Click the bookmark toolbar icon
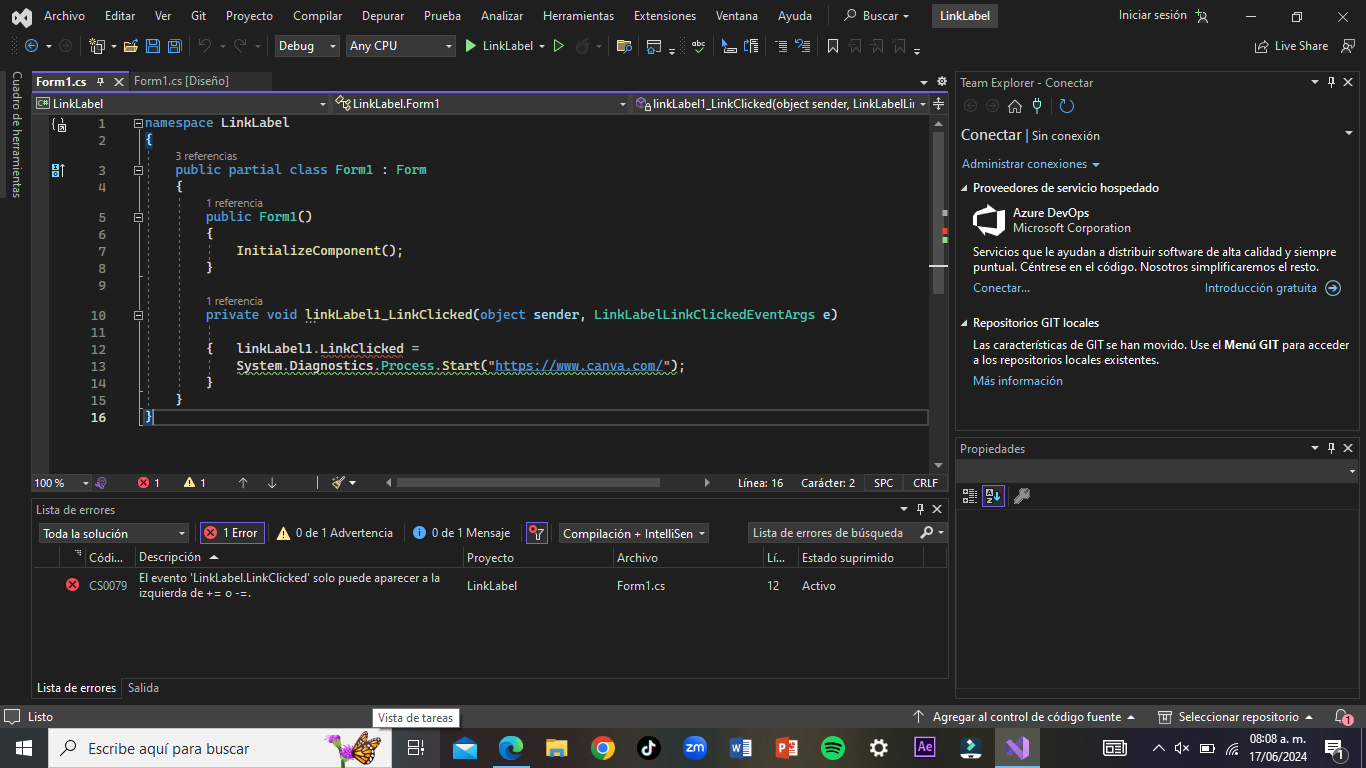 [x=832, y=46]
